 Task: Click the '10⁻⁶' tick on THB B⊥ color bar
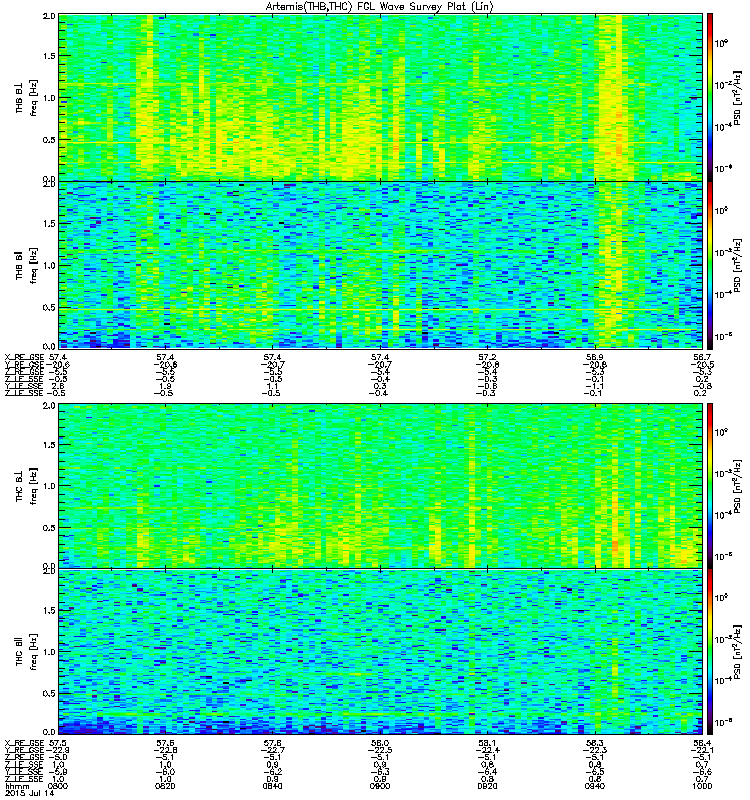(723, 168)
